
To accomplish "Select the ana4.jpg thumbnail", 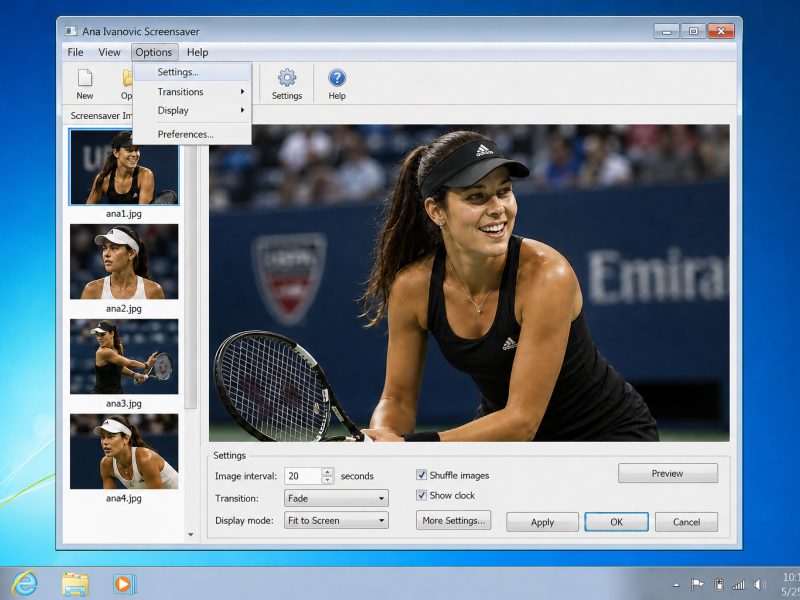I will (x=124, y=452).
